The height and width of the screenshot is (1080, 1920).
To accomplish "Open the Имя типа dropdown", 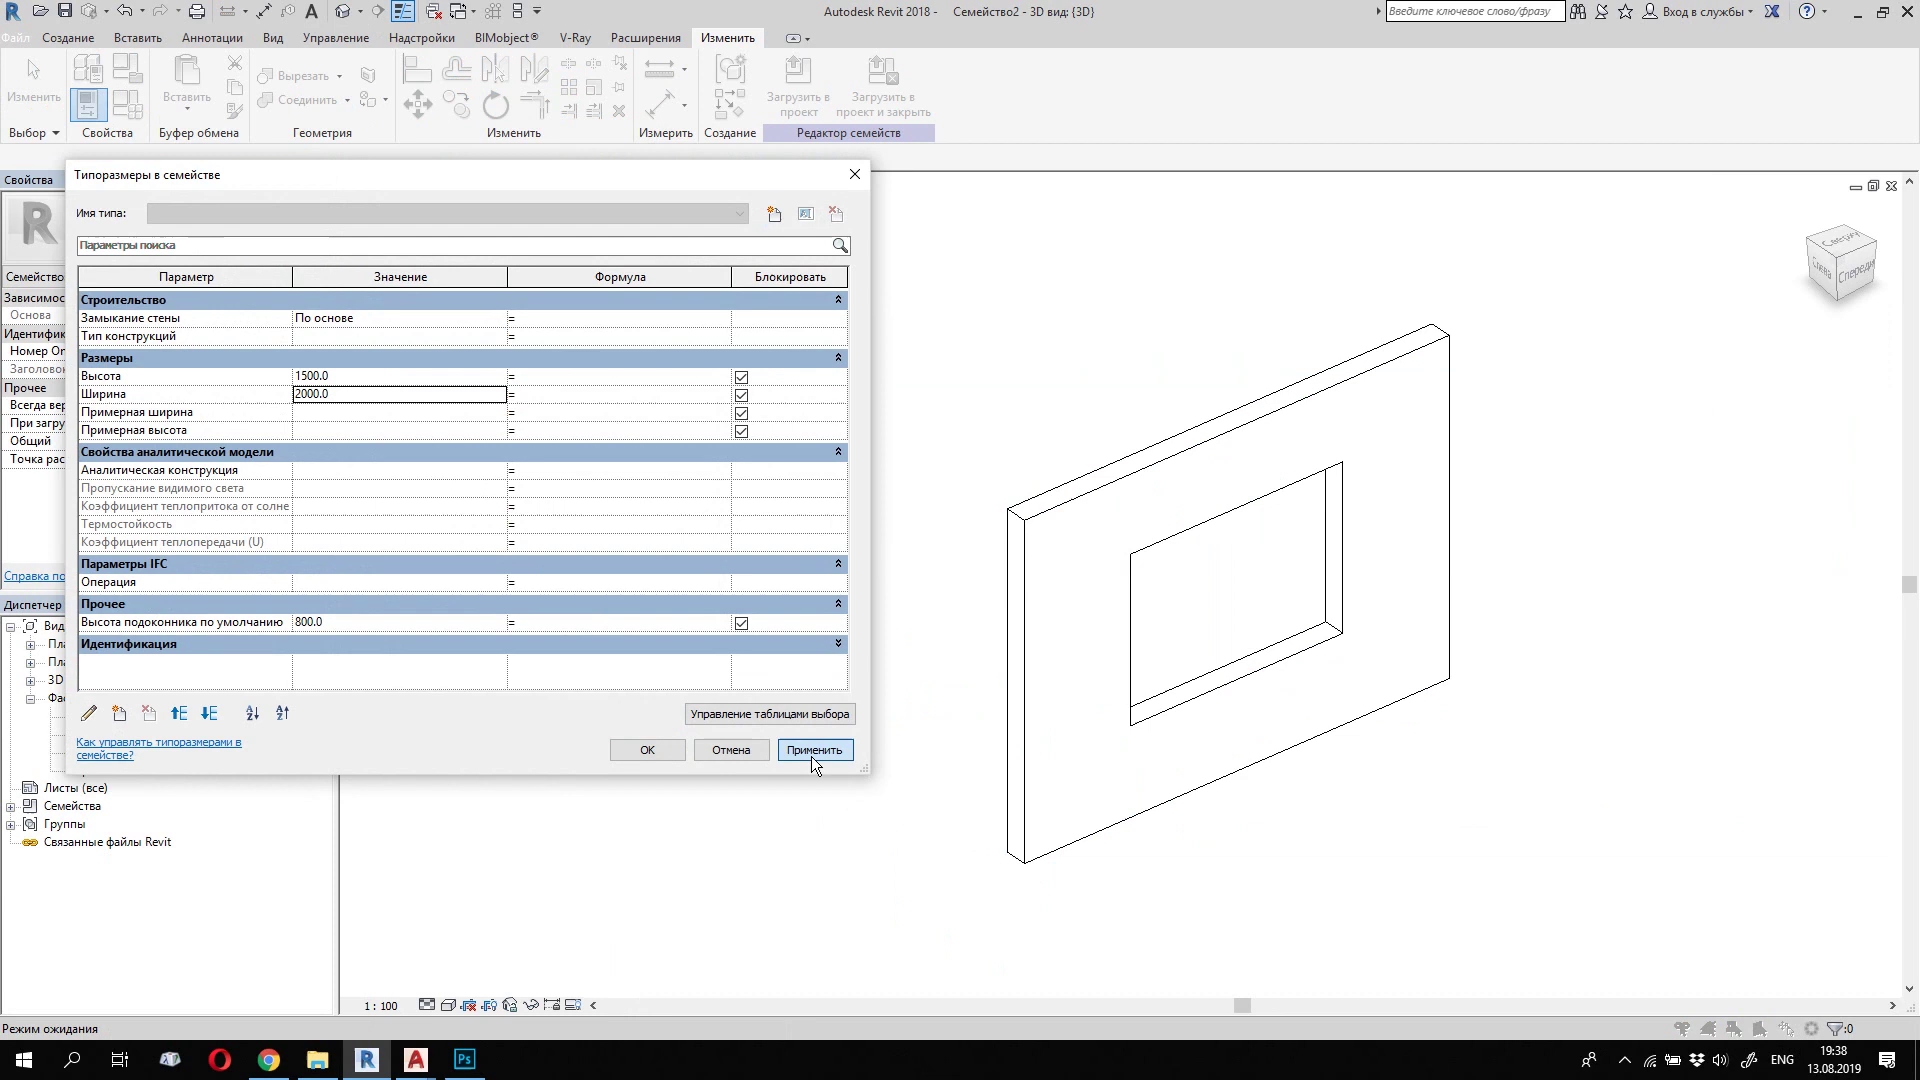I will tap(739, 214).
